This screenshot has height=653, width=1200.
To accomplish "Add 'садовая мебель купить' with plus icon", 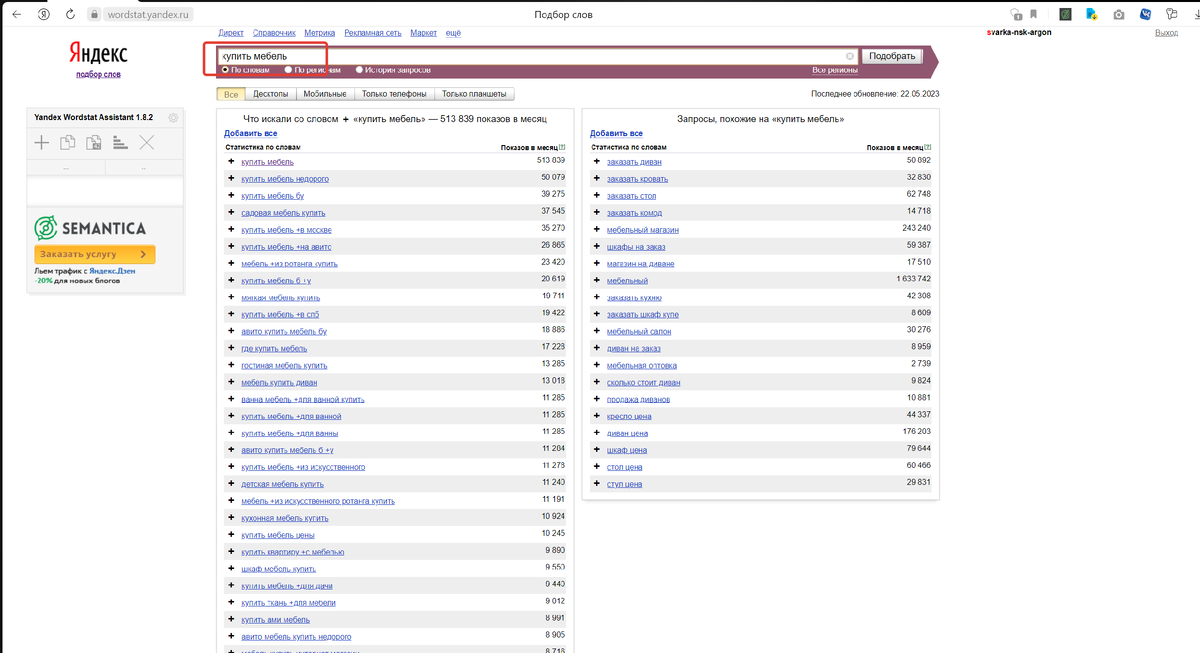I will pyautogui.click(x=231, y=212).
